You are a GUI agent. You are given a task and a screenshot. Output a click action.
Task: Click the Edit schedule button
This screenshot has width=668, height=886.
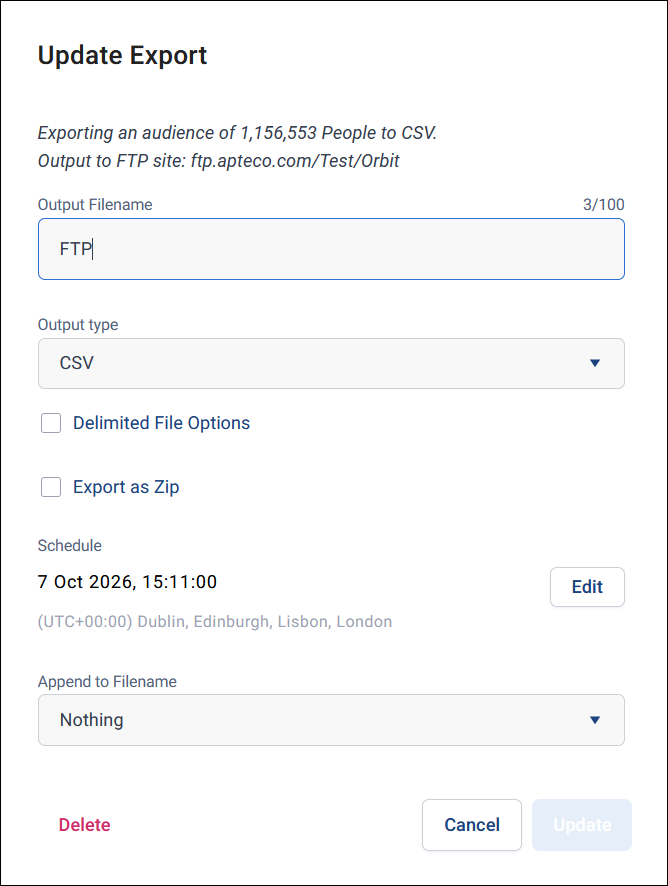pos(587,587)
